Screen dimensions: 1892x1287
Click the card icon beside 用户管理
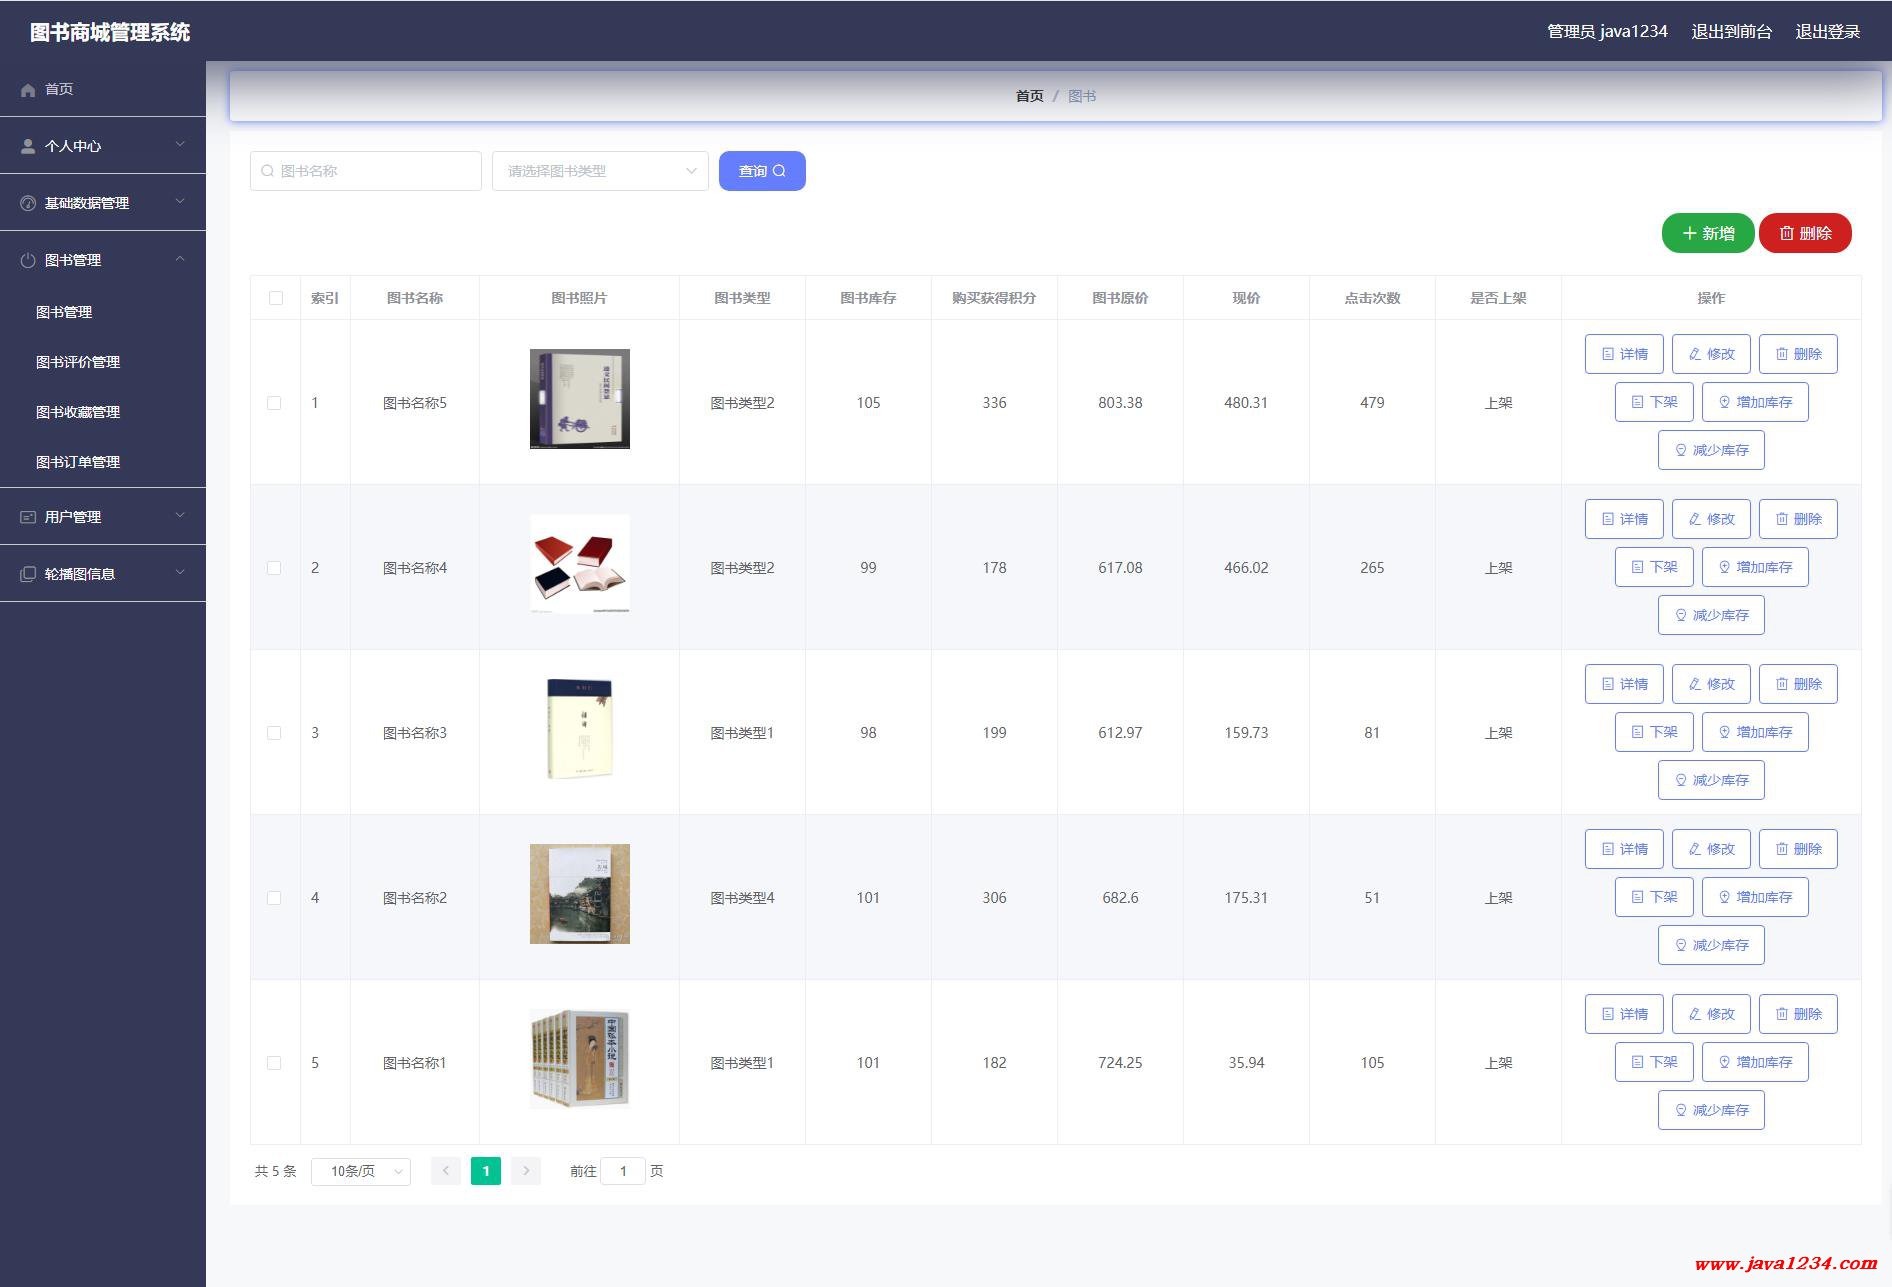pyautogui.click(x=28, y=517)
